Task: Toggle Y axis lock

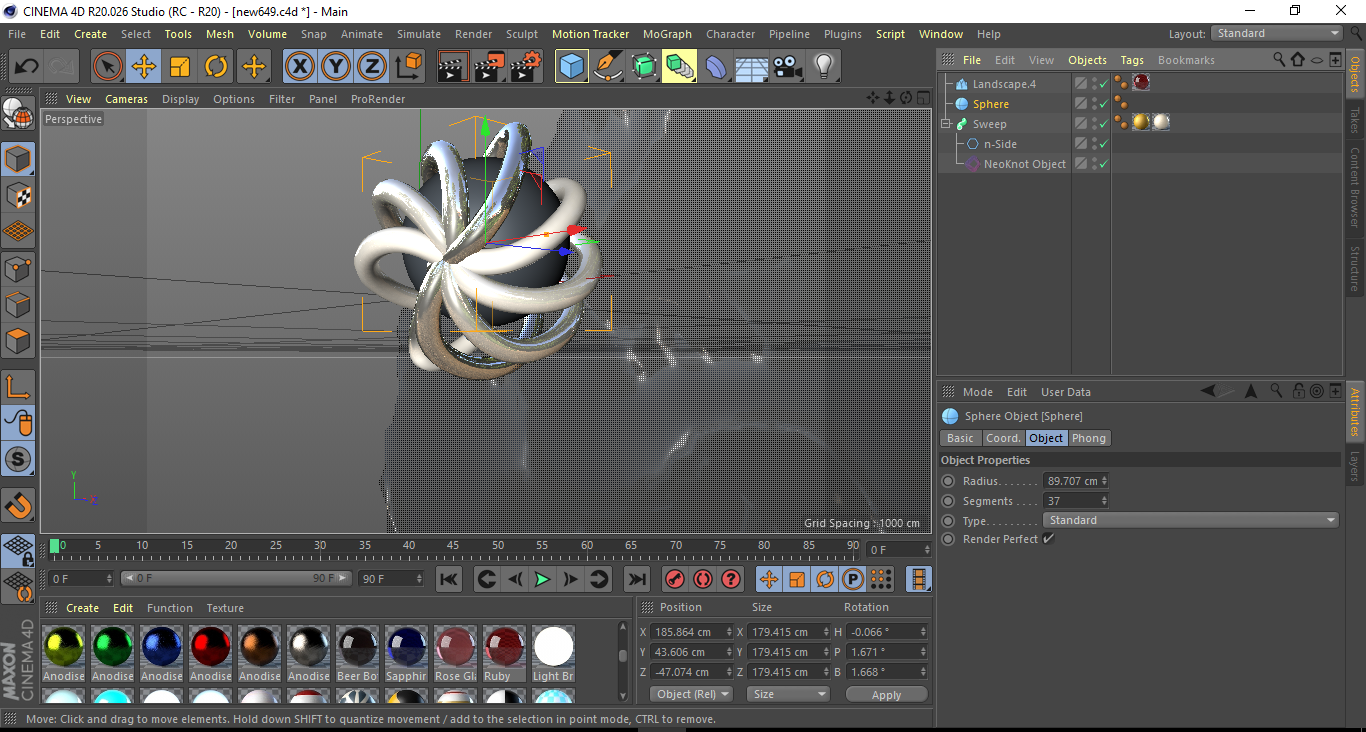Action: pyautogui.click(x=336, y=67)
